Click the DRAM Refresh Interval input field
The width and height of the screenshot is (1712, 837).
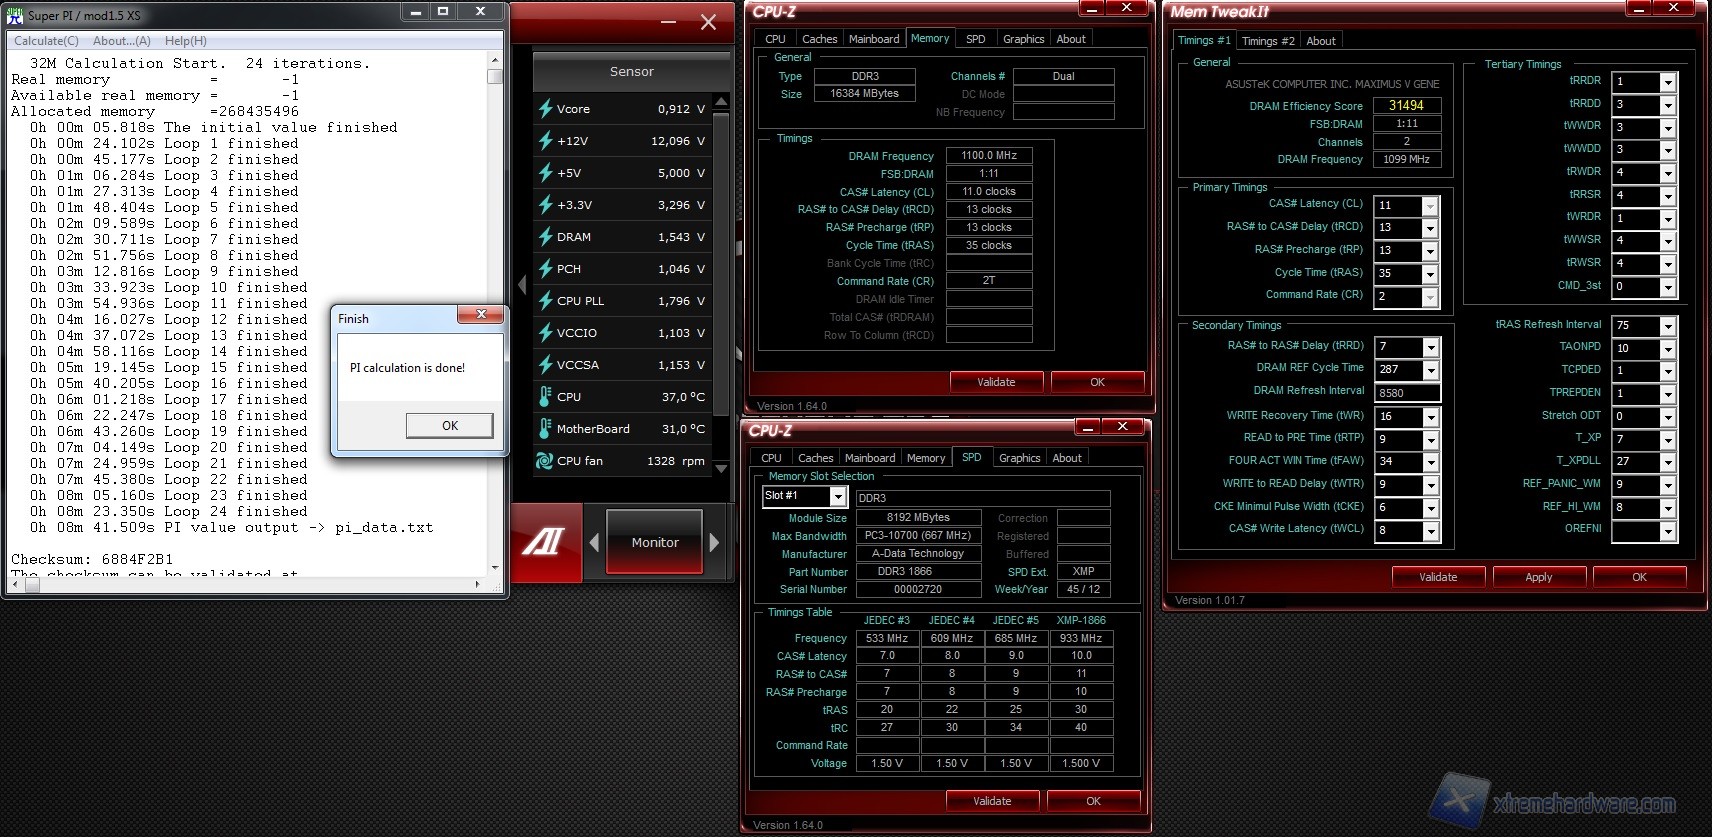pyautogui.click(x=1406, y=393)
